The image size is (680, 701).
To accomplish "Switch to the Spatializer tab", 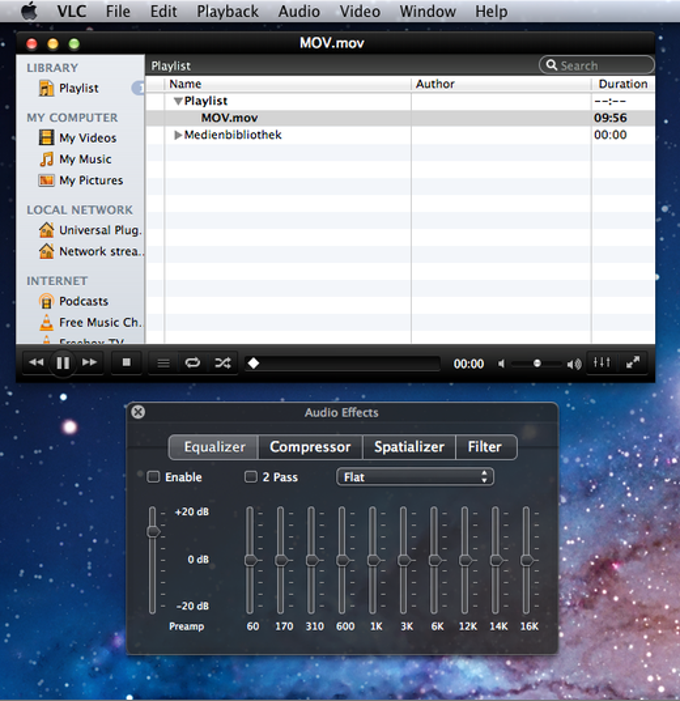I will (x=409, y=447).
